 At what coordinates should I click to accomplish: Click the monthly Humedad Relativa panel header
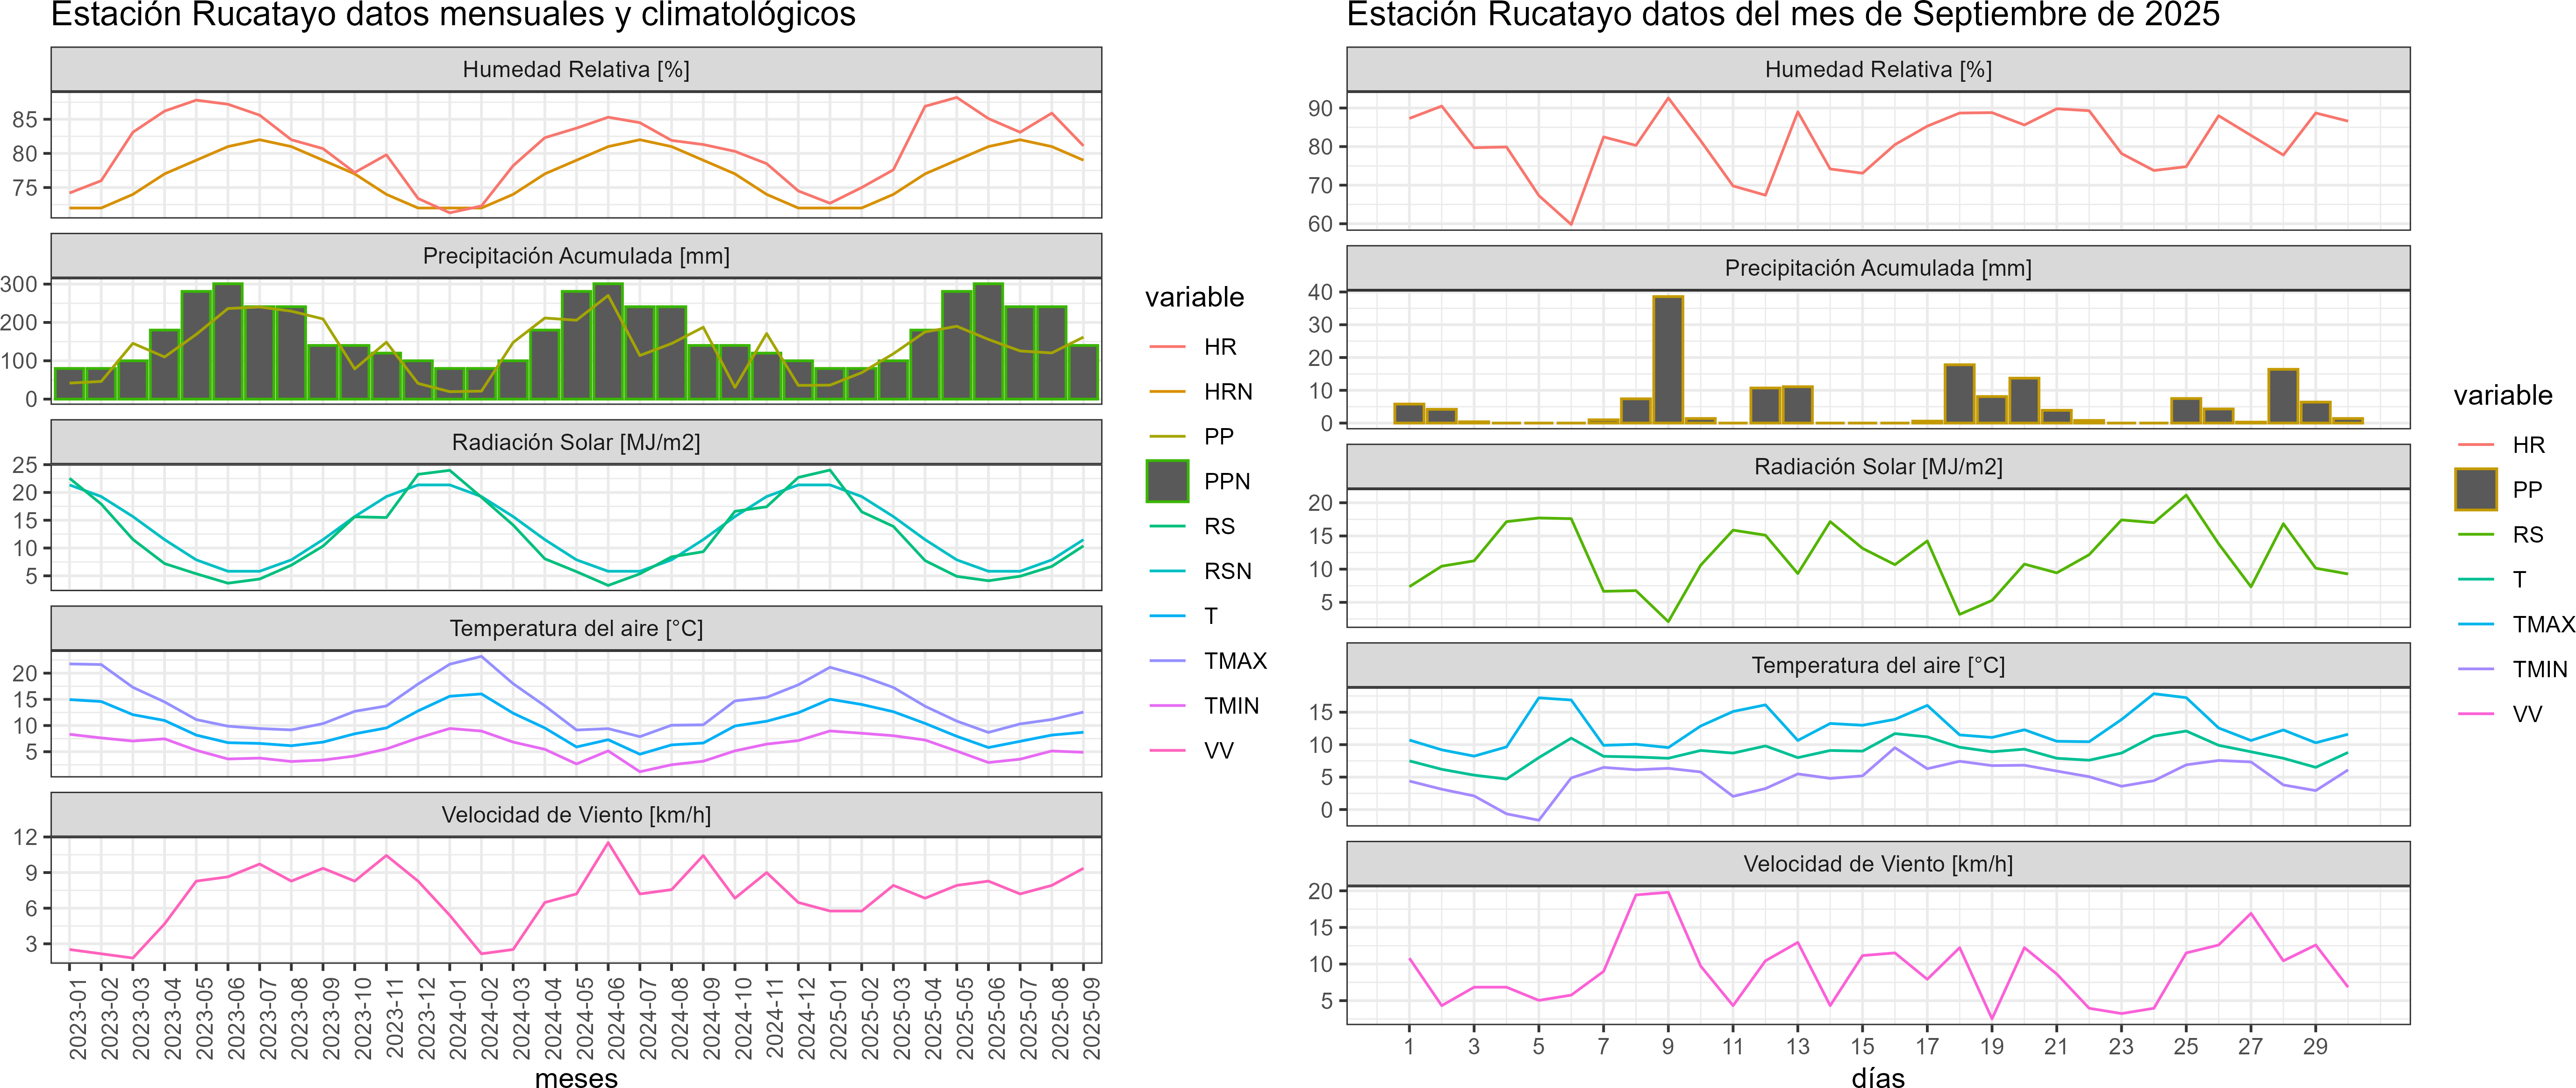point(576,69)
